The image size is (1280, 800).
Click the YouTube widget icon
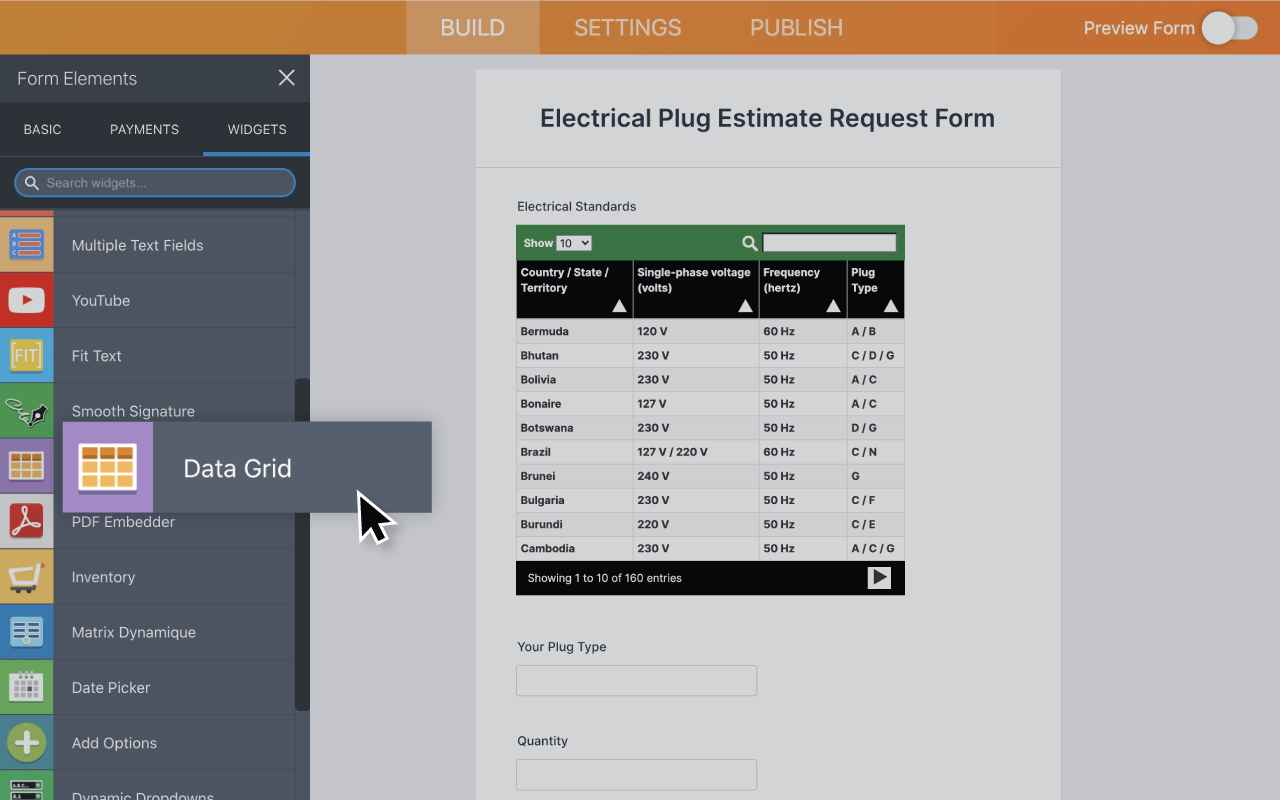pos(27,299)
